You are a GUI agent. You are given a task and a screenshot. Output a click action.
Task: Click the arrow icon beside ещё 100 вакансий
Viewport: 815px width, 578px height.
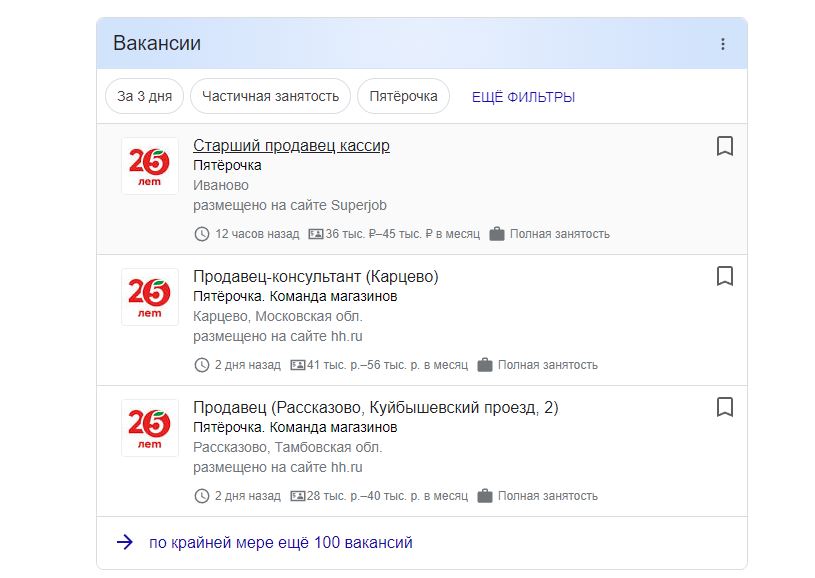(x=125, y=543)
